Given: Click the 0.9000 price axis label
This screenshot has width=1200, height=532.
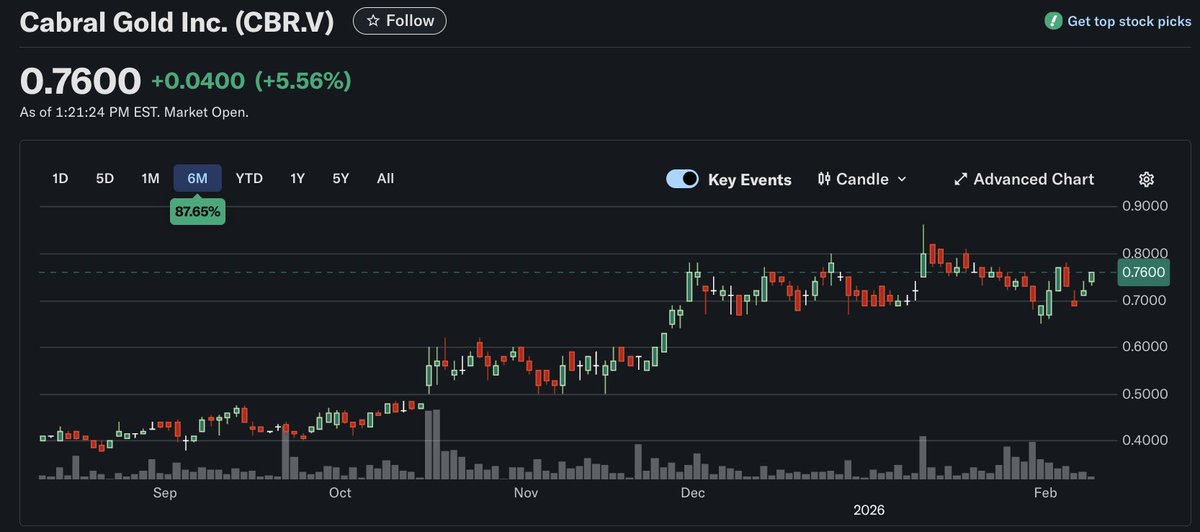Looking at the screenshot, I should tap(1144, 207).
